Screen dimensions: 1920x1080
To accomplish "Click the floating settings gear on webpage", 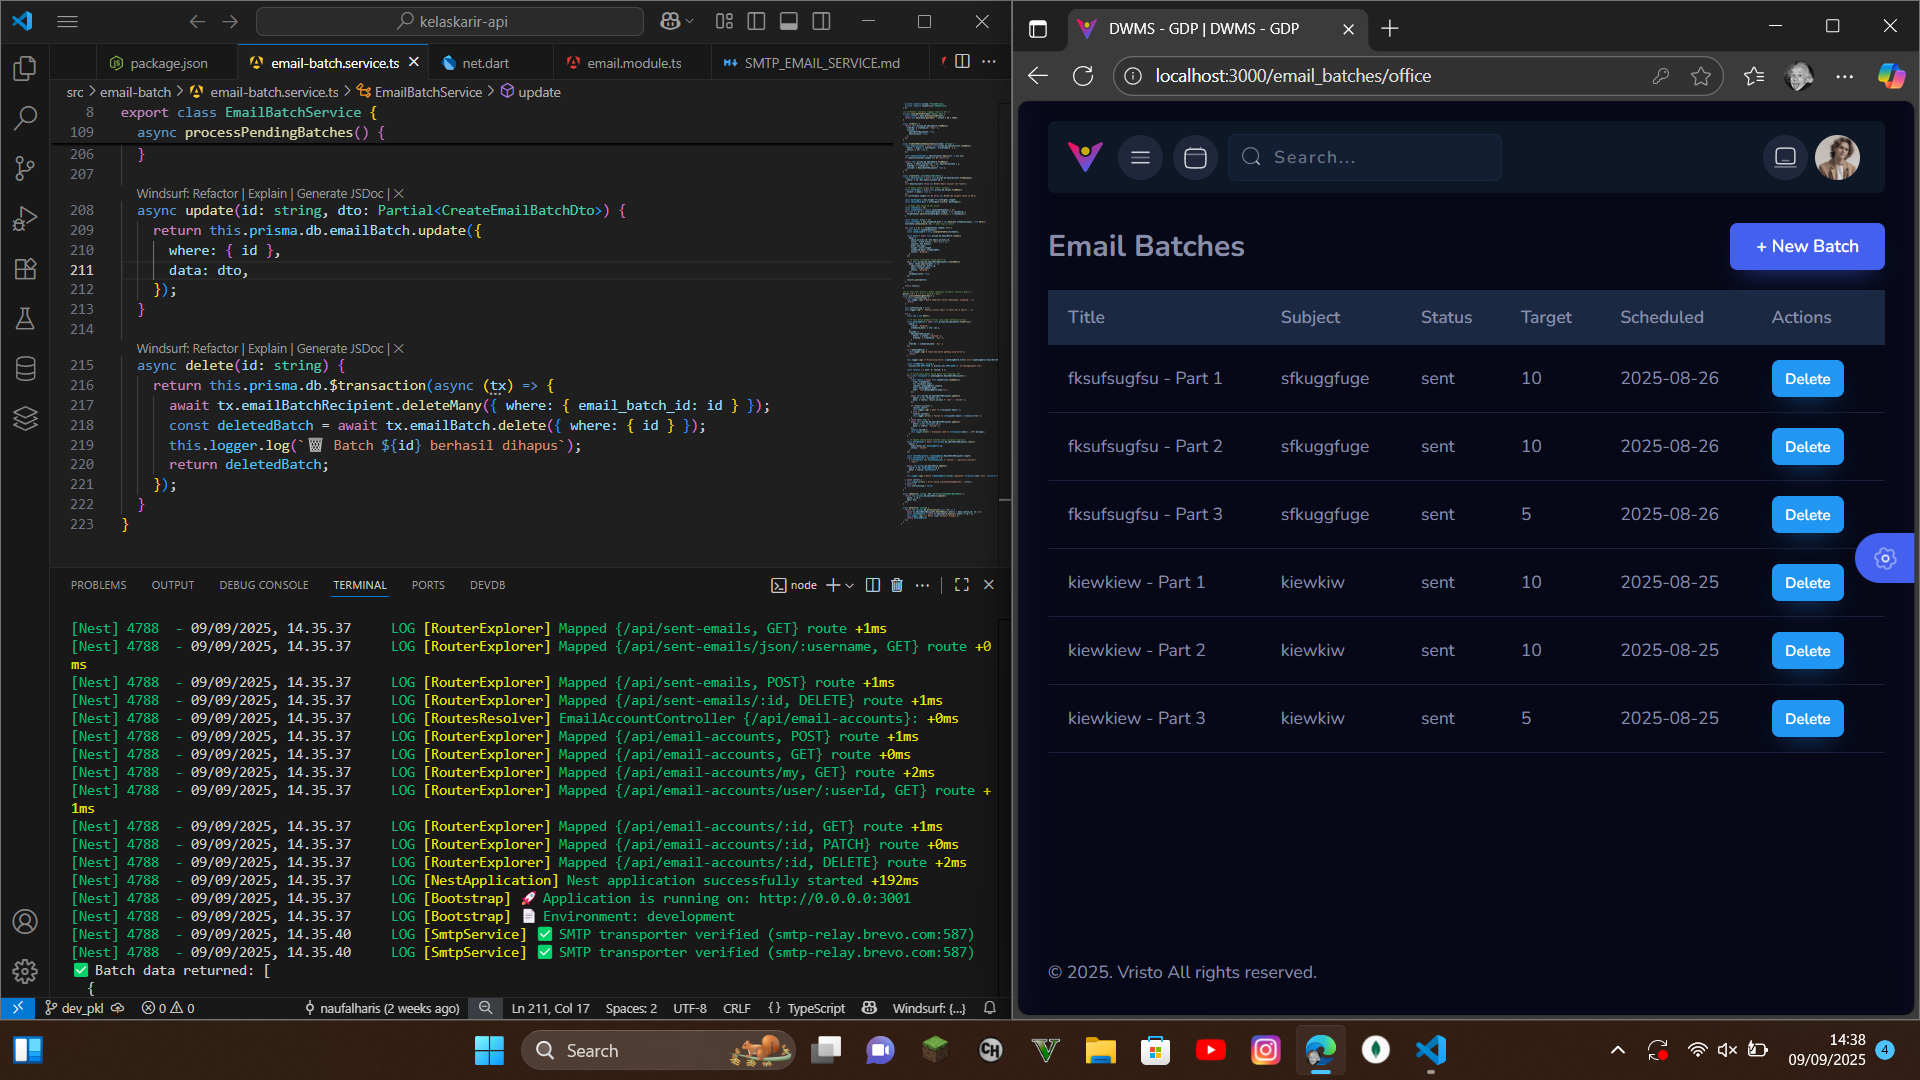I will pyautogui.click(x=1885, y=558).
